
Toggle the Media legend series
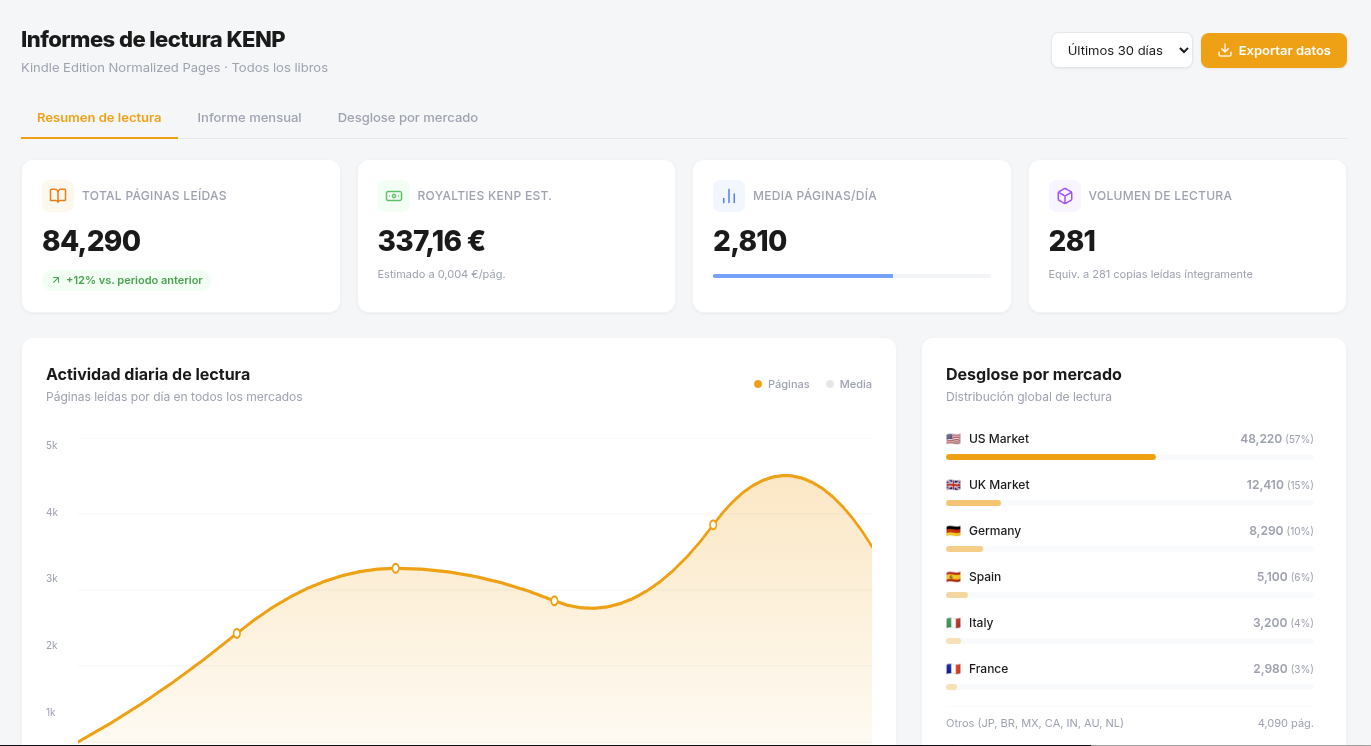click(849, 384)
